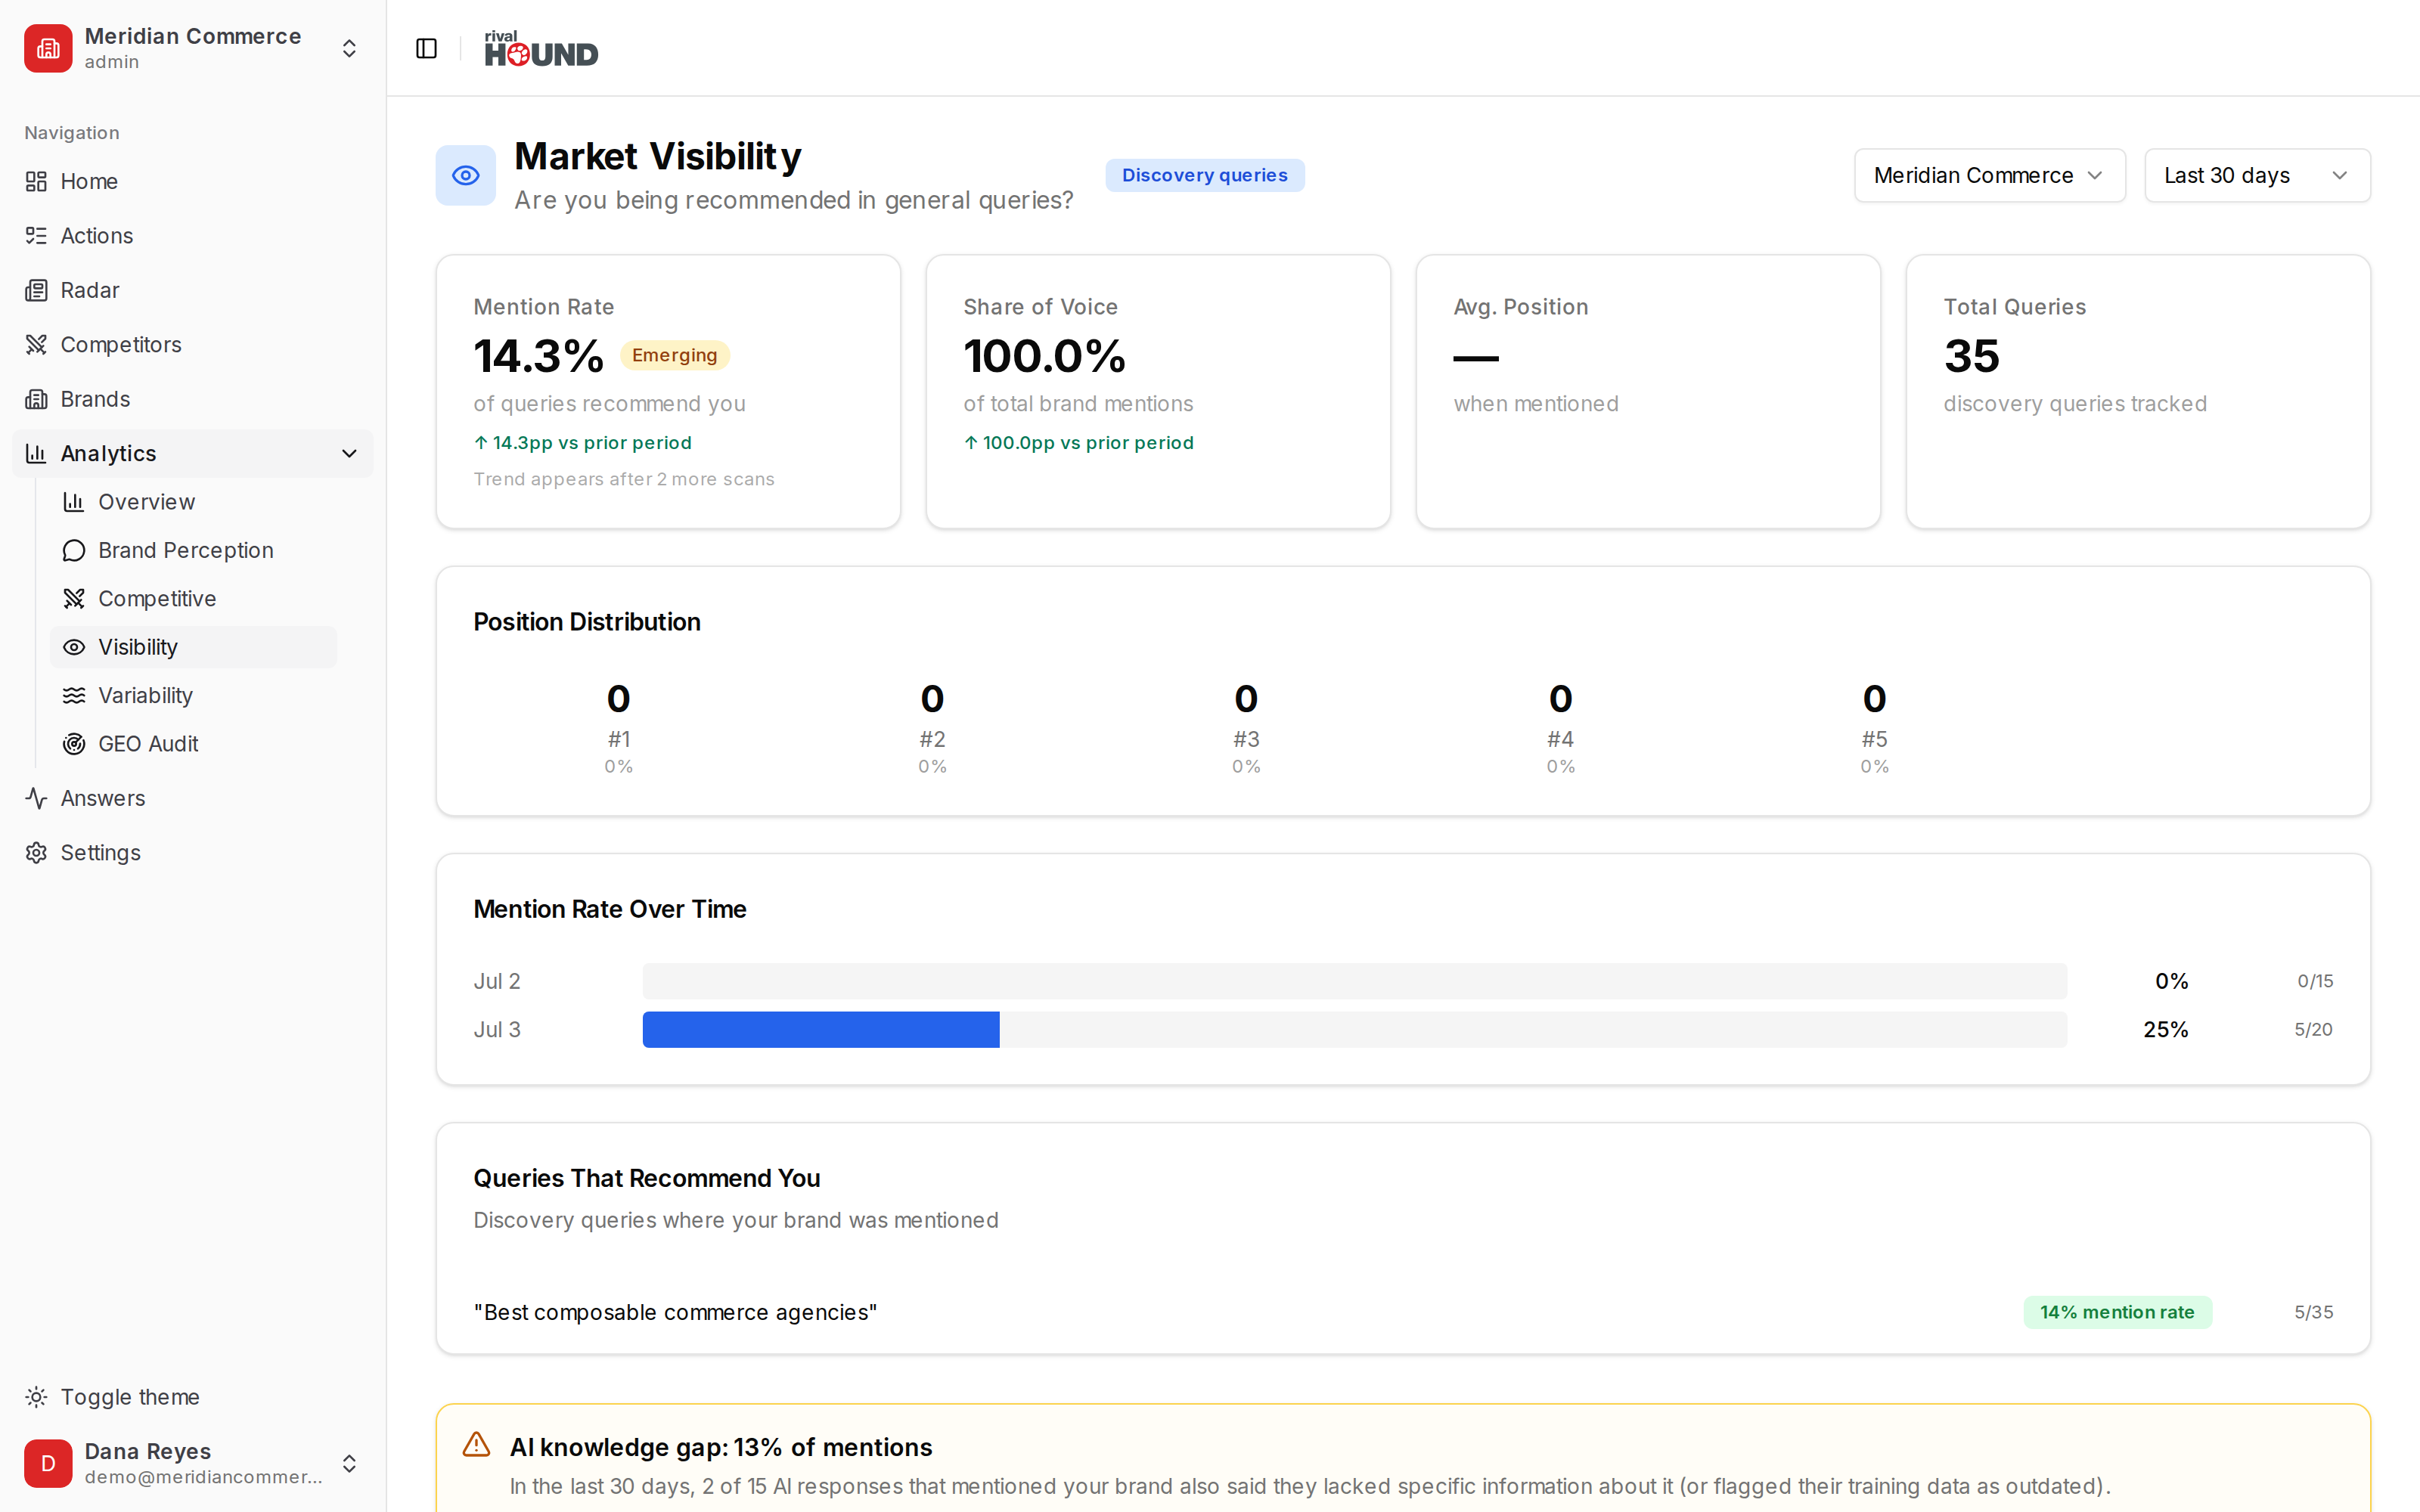Select Competitive submenu item

pyautogui.click(x=193, y=599)
